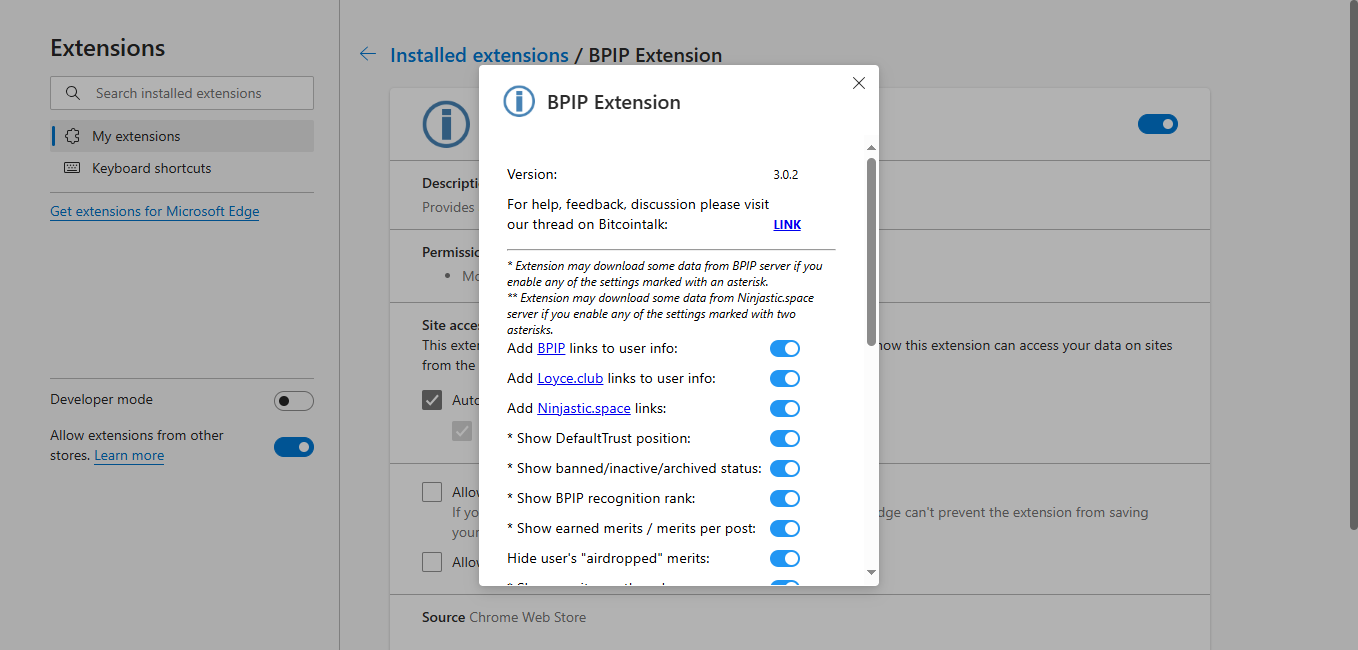Open the Loyce.club hyperlink

coord(570,378)
